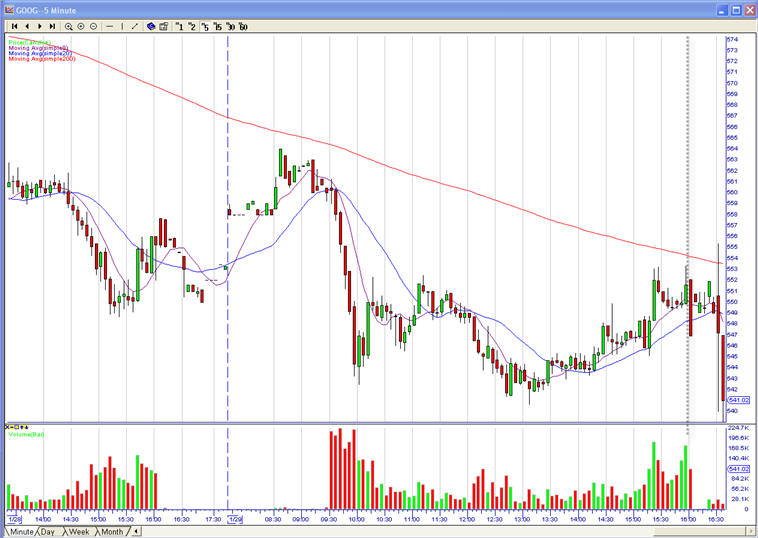This screenshot has height=538, width=758.
Task: Switch to the 1 minute interval button
Action: tap(180, 26)
